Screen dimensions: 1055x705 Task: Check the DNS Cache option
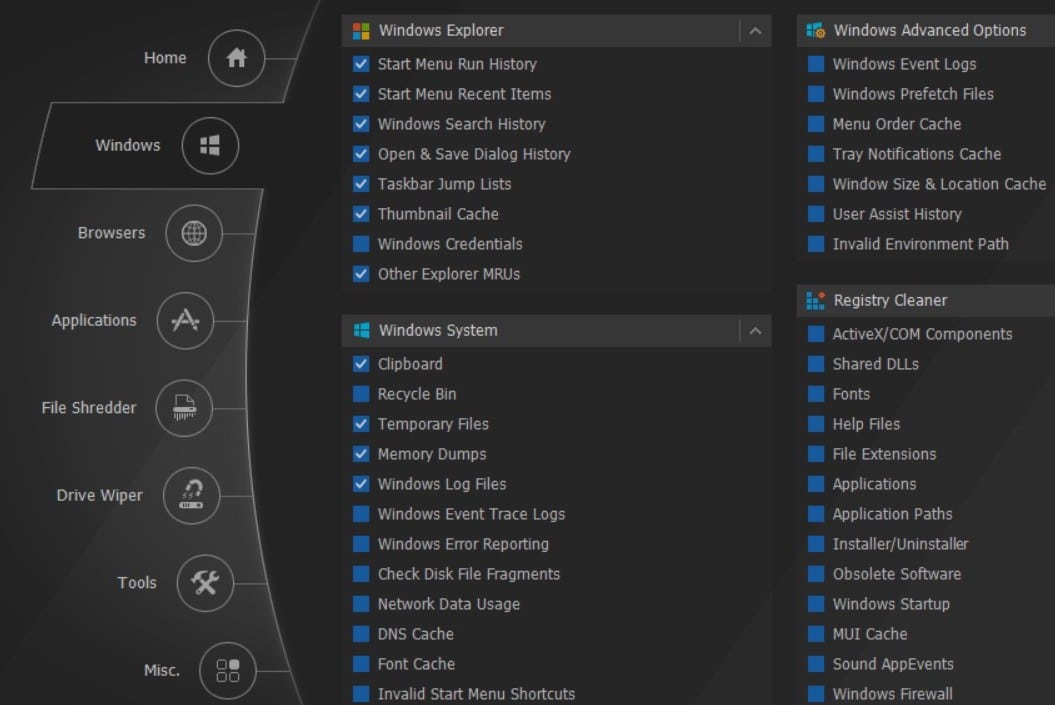[361, 634]
